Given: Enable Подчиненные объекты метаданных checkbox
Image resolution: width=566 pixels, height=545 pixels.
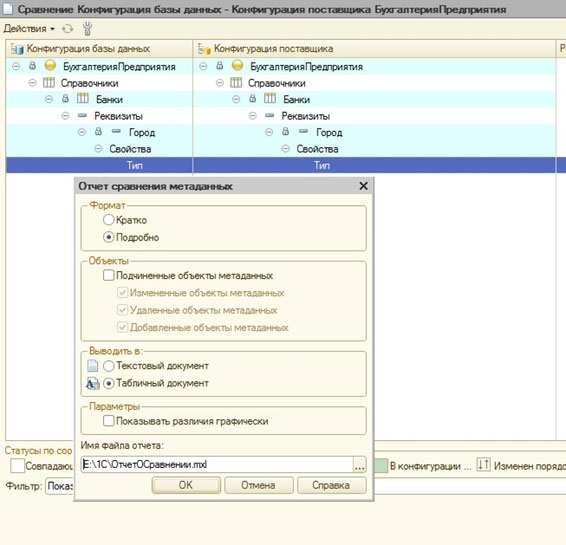Looking at the screenshot, I should (109, 275).
